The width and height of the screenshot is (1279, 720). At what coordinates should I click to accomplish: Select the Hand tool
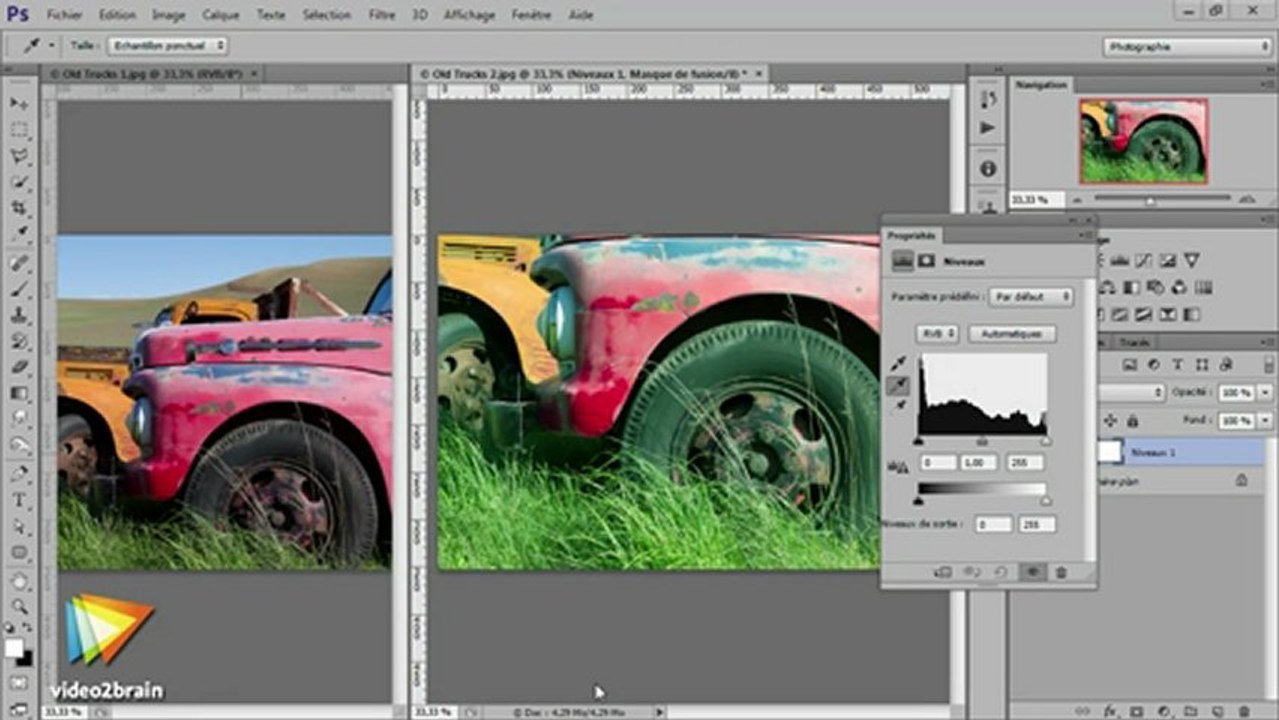pyautogui.click(x=19, y=581)
